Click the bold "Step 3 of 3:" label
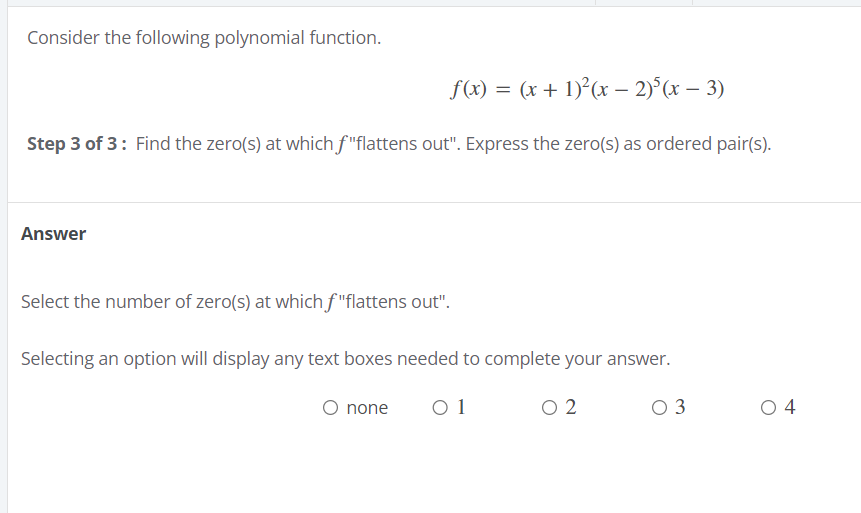 click(77, 144)
